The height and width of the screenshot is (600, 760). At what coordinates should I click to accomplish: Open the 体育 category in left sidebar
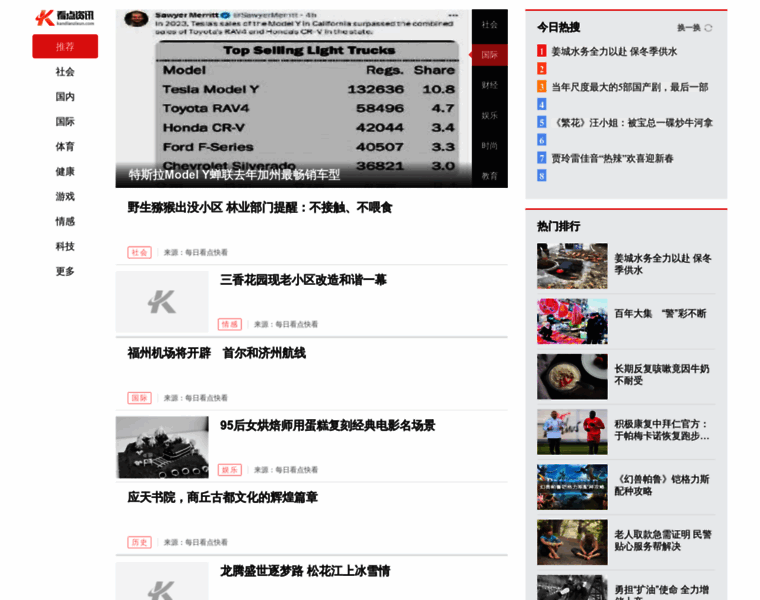pyautogui.click(x=65, y=146)
